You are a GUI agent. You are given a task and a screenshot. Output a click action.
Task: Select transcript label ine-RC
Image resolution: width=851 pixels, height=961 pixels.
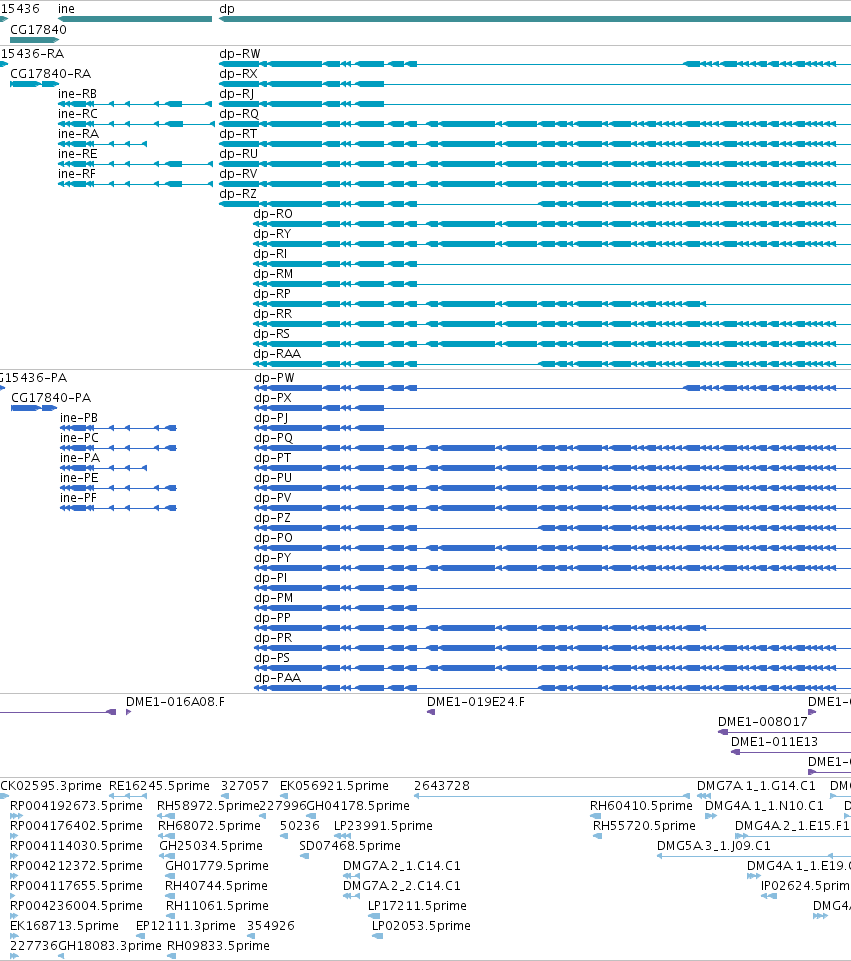click(78, 114)
